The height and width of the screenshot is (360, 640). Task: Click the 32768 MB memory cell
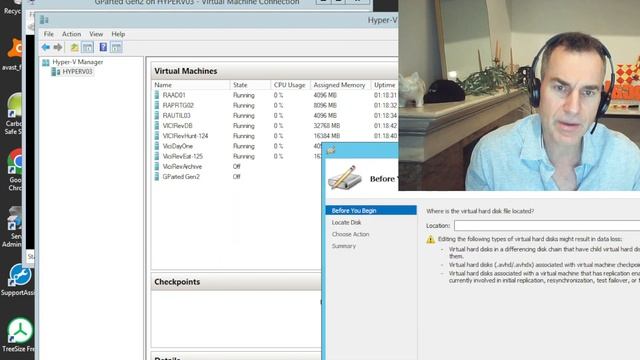point(327,126)
